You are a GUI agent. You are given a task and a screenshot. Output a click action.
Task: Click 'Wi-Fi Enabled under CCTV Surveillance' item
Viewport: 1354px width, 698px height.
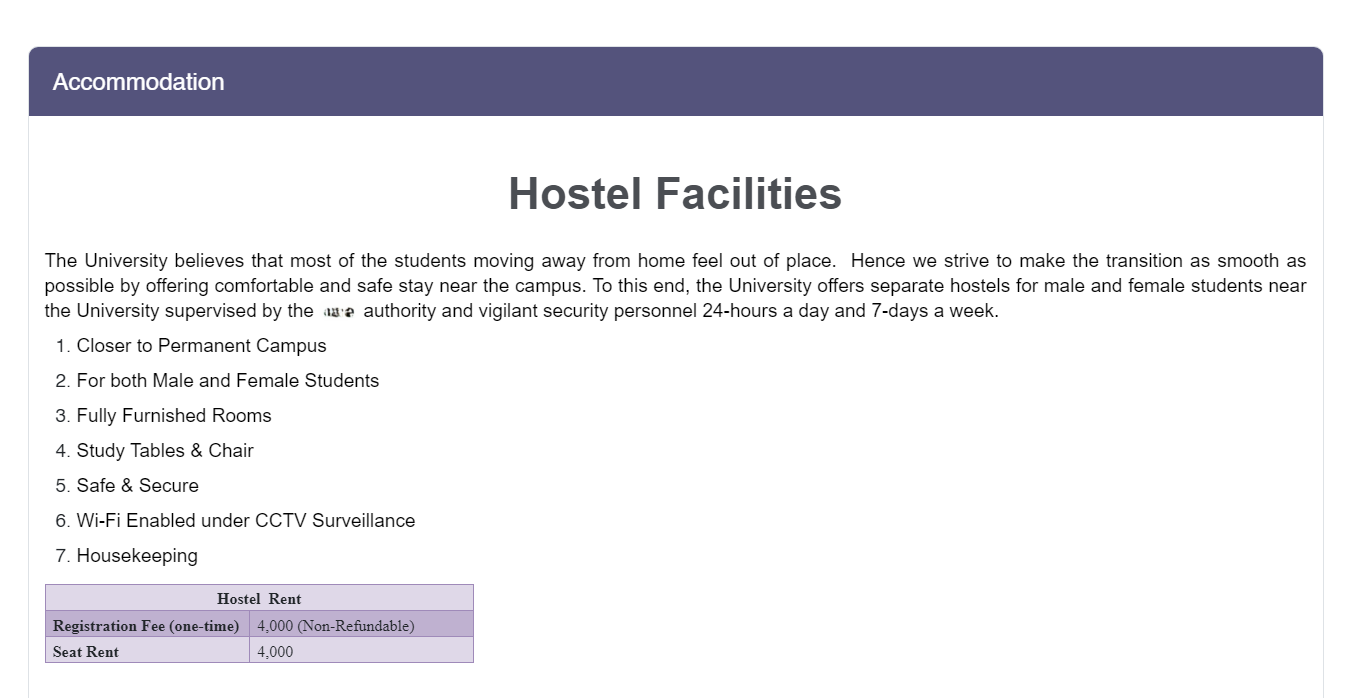(246, 521)
